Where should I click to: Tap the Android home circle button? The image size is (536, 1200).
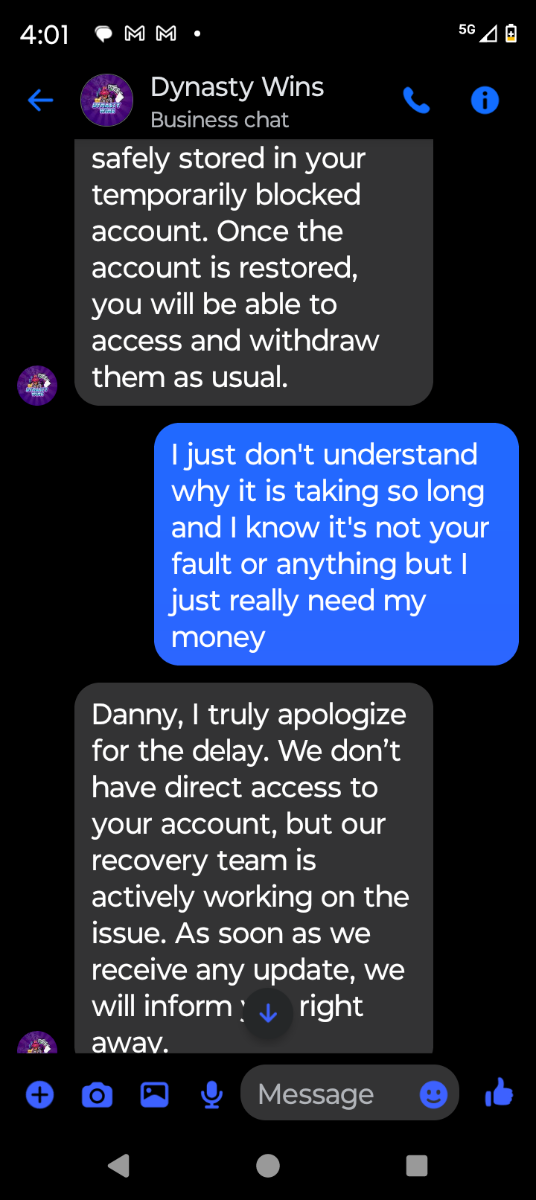click(x=268, y=1165)
